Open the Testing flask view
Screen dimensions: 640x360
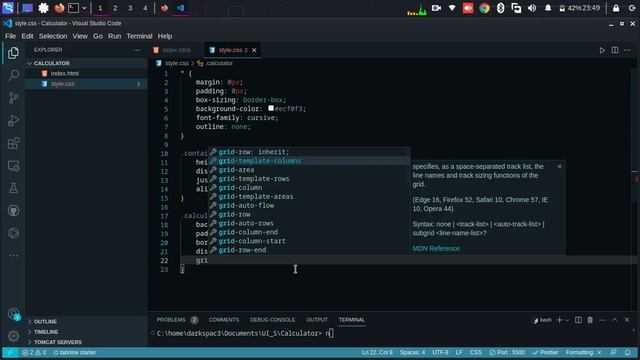[13, 188]
